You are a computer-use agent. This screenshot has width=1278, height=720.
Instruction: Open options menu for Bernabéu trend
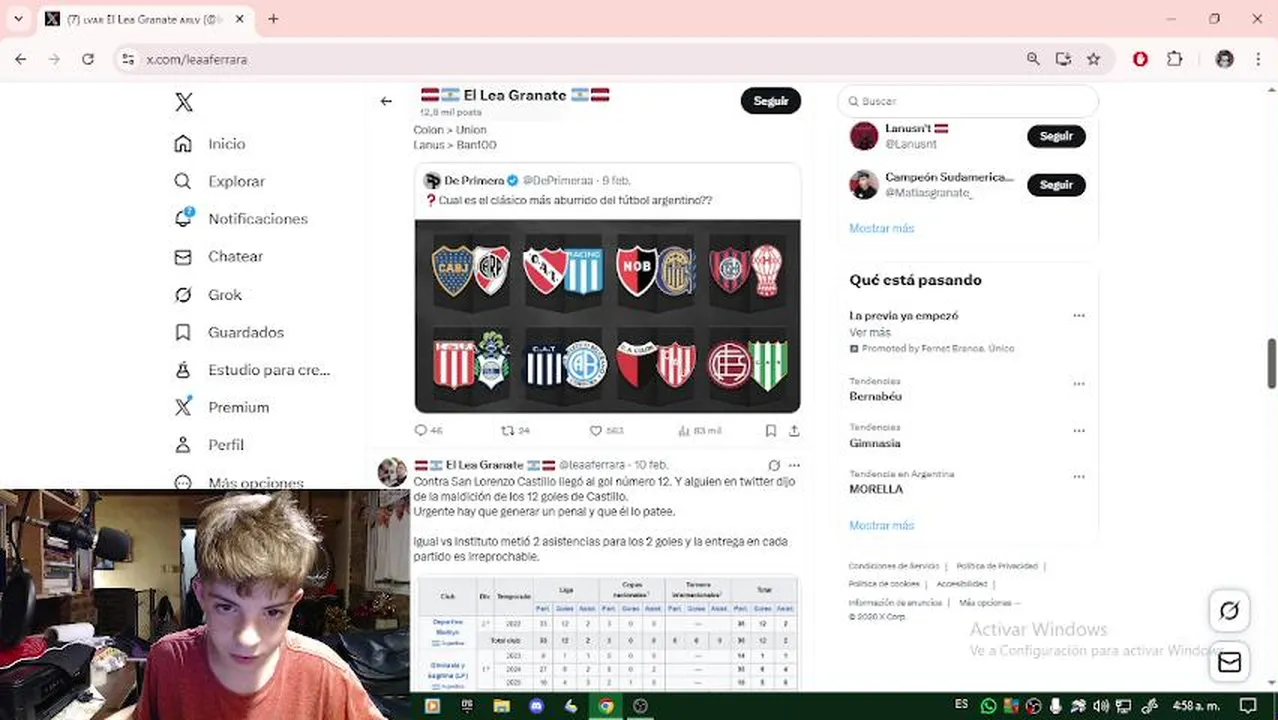[1079, 384]
